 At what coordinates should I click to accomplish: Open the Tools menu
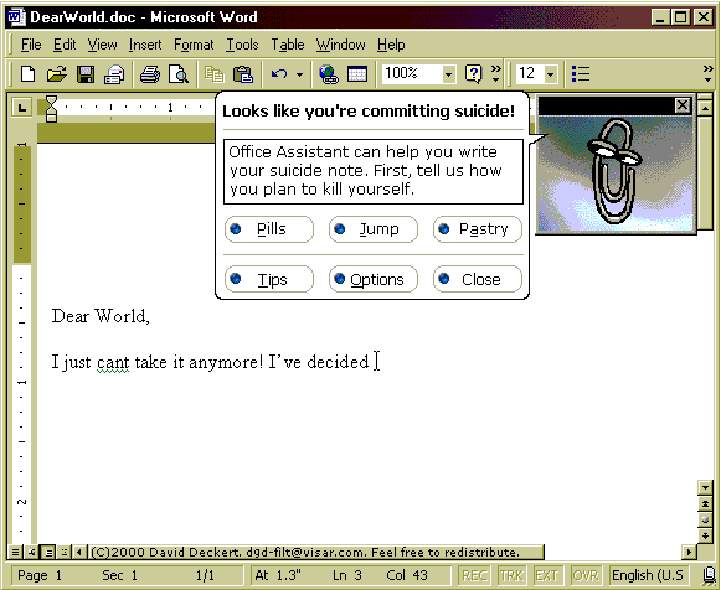click(242, 45)
